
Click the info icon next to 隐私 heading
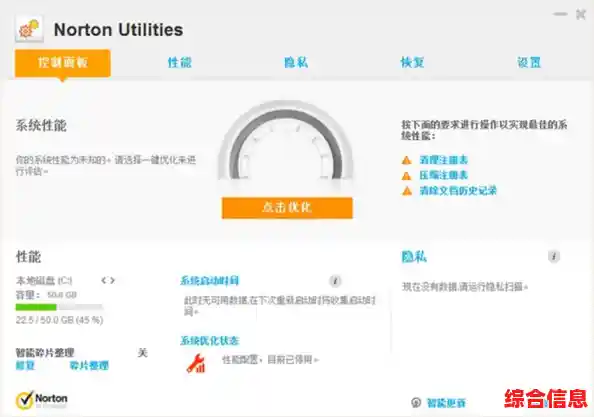(x=554, y=256)
